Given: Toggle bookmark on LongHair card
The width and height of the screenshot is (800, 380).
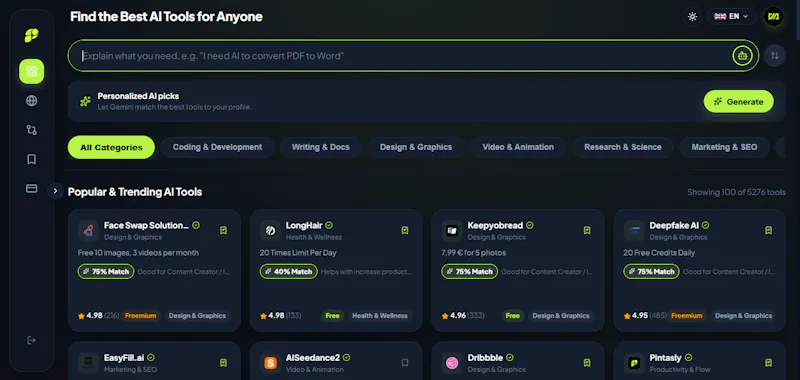Looking at the screenshot, I should click(x=405, y=231).
